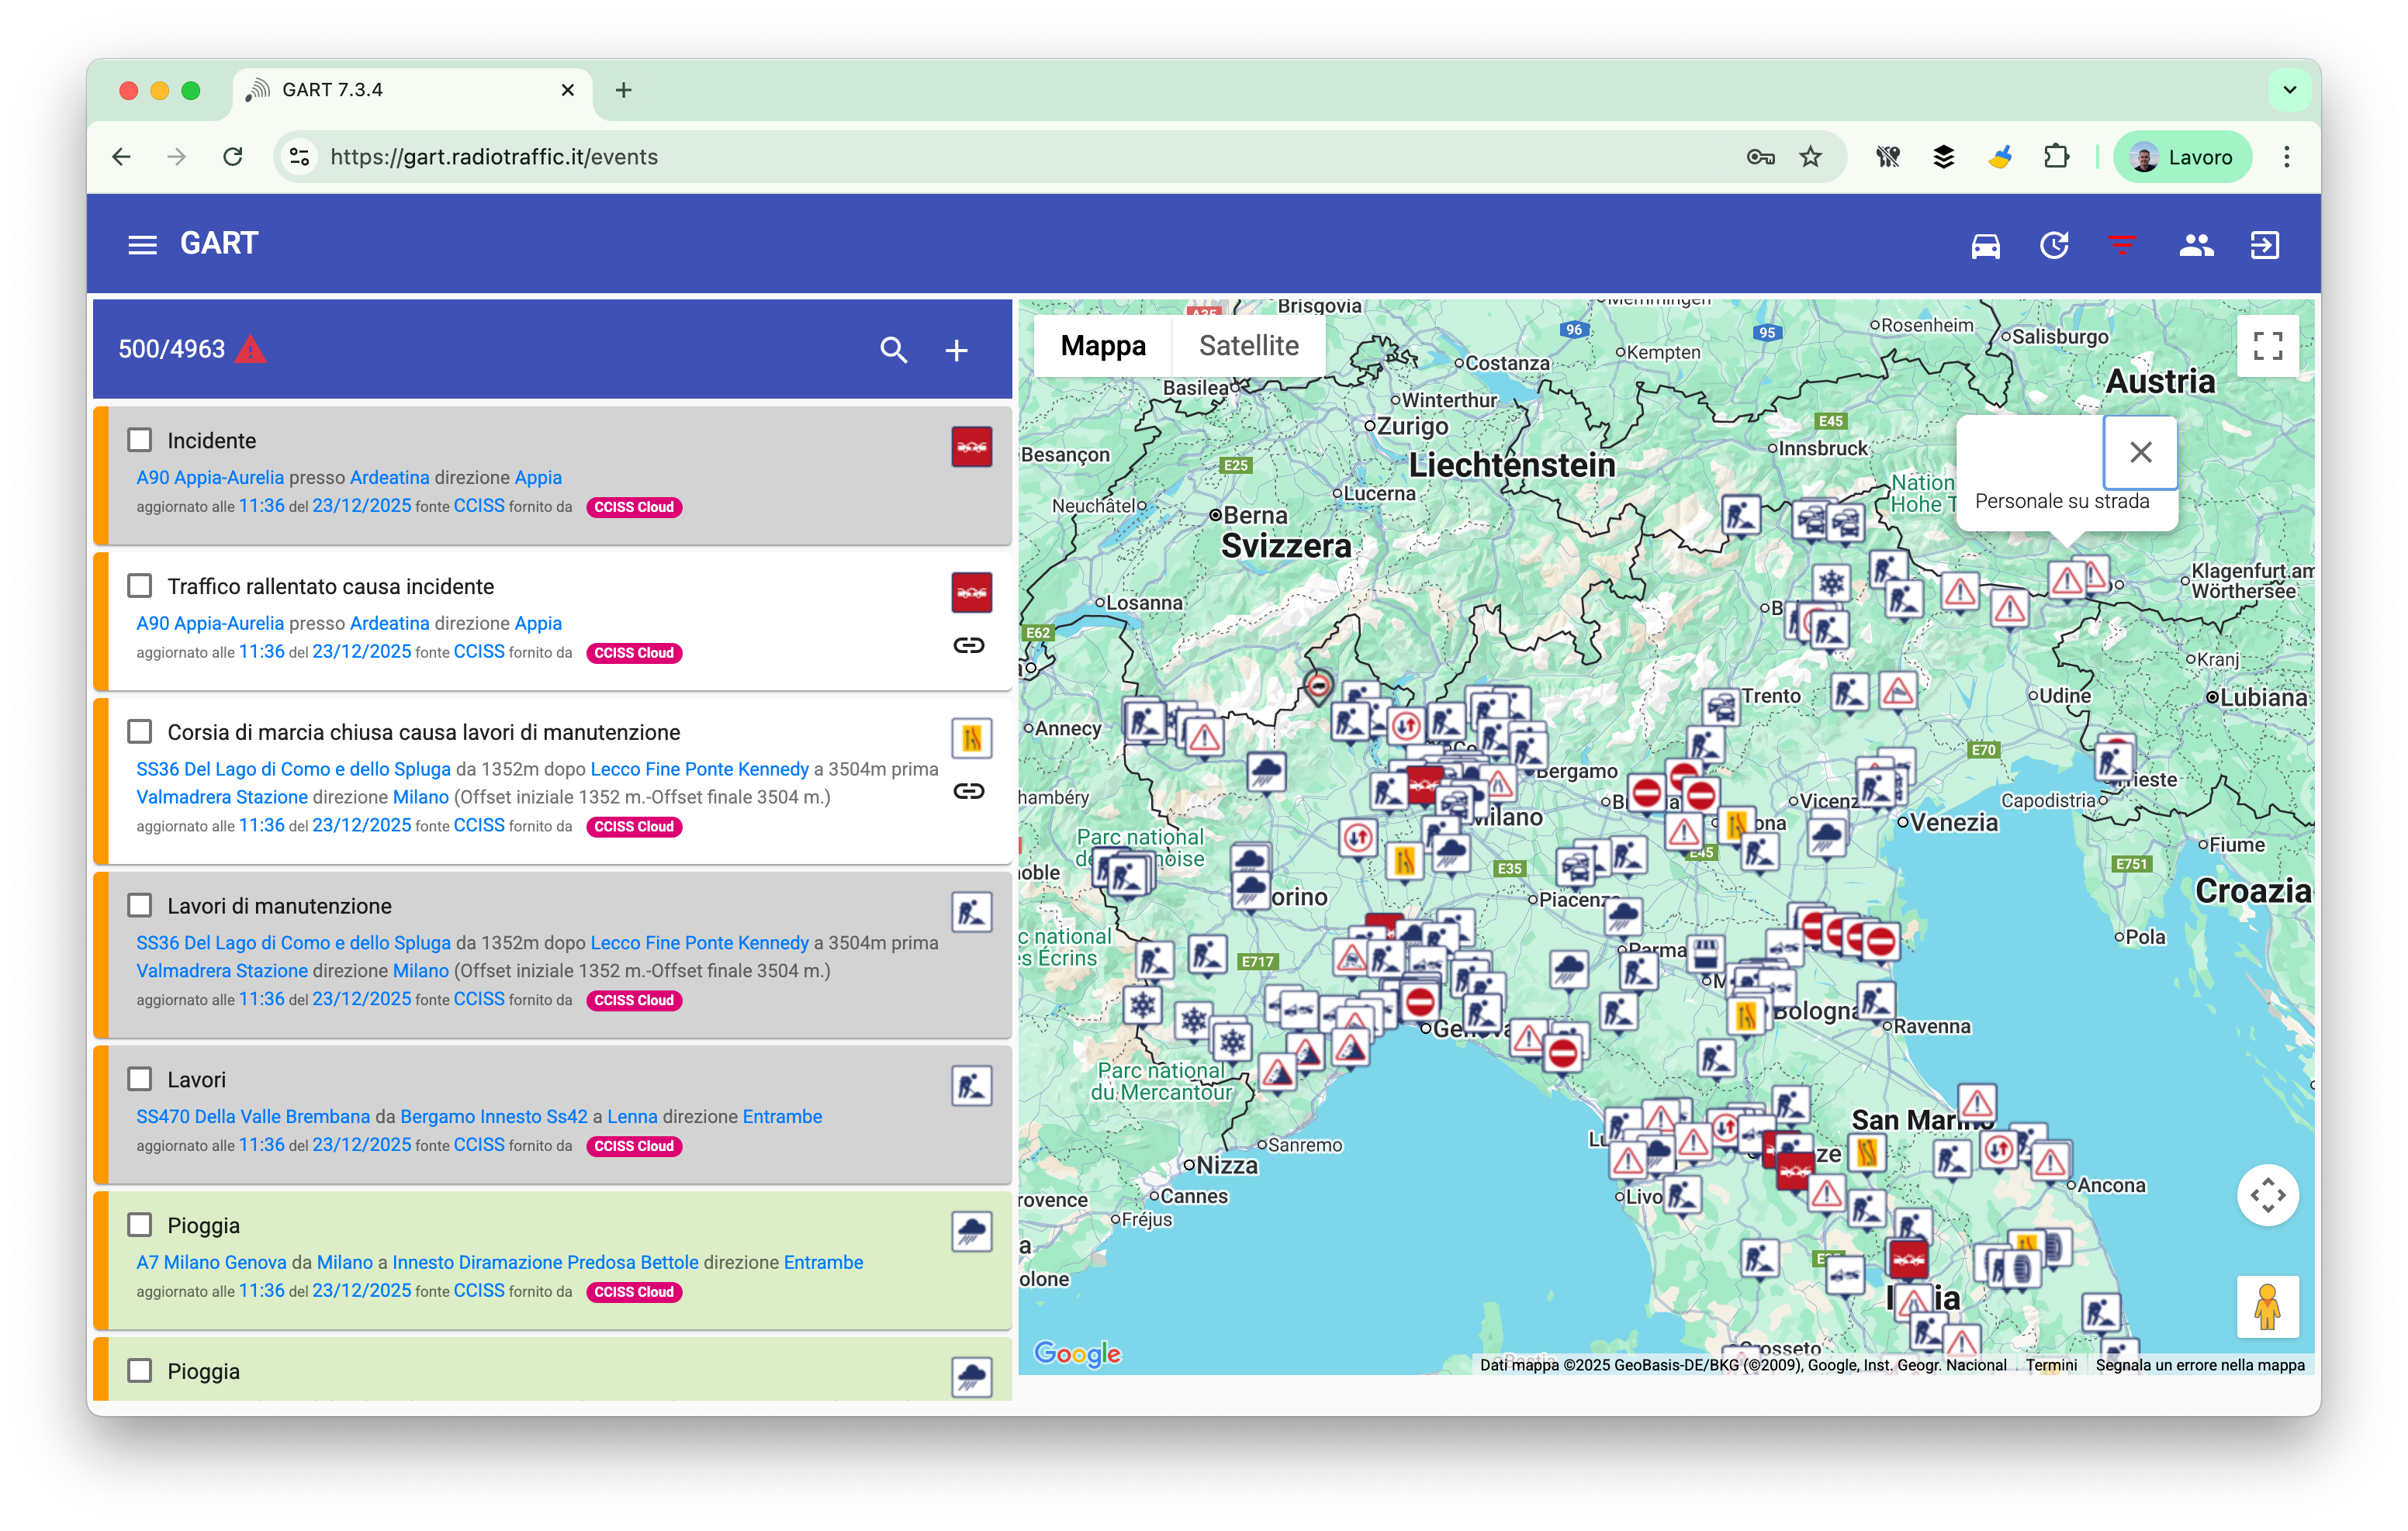The height and width of the screenshot is (1531, 2408).
Task: Tick the Lavori di manutenzione checkbox
Action: point(140,905)
